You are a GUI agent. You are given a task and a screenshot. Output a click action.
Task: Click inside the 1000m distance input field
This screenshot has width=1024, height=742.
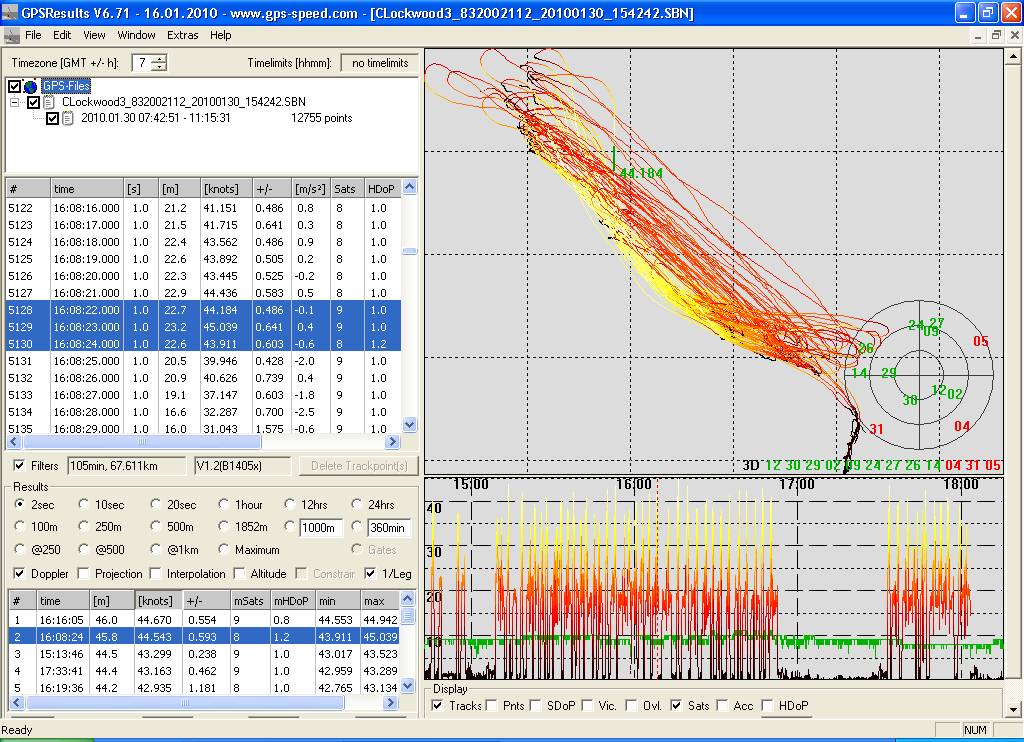tap(320, 526)
